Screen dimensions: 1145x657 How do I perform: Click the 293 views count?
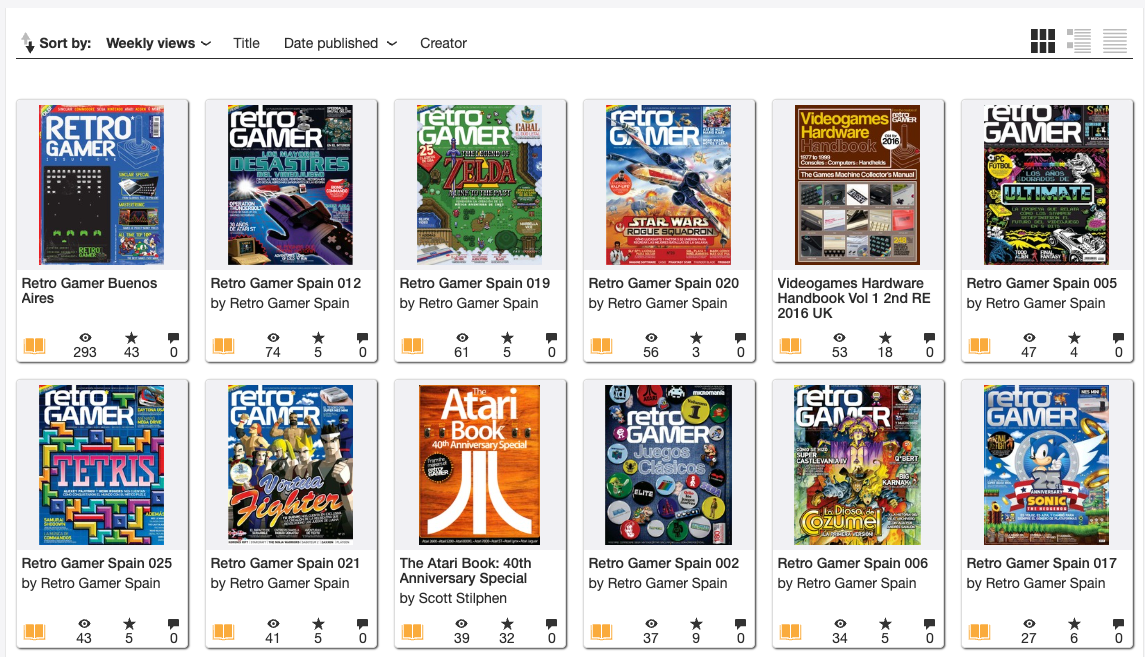[85, 353]
